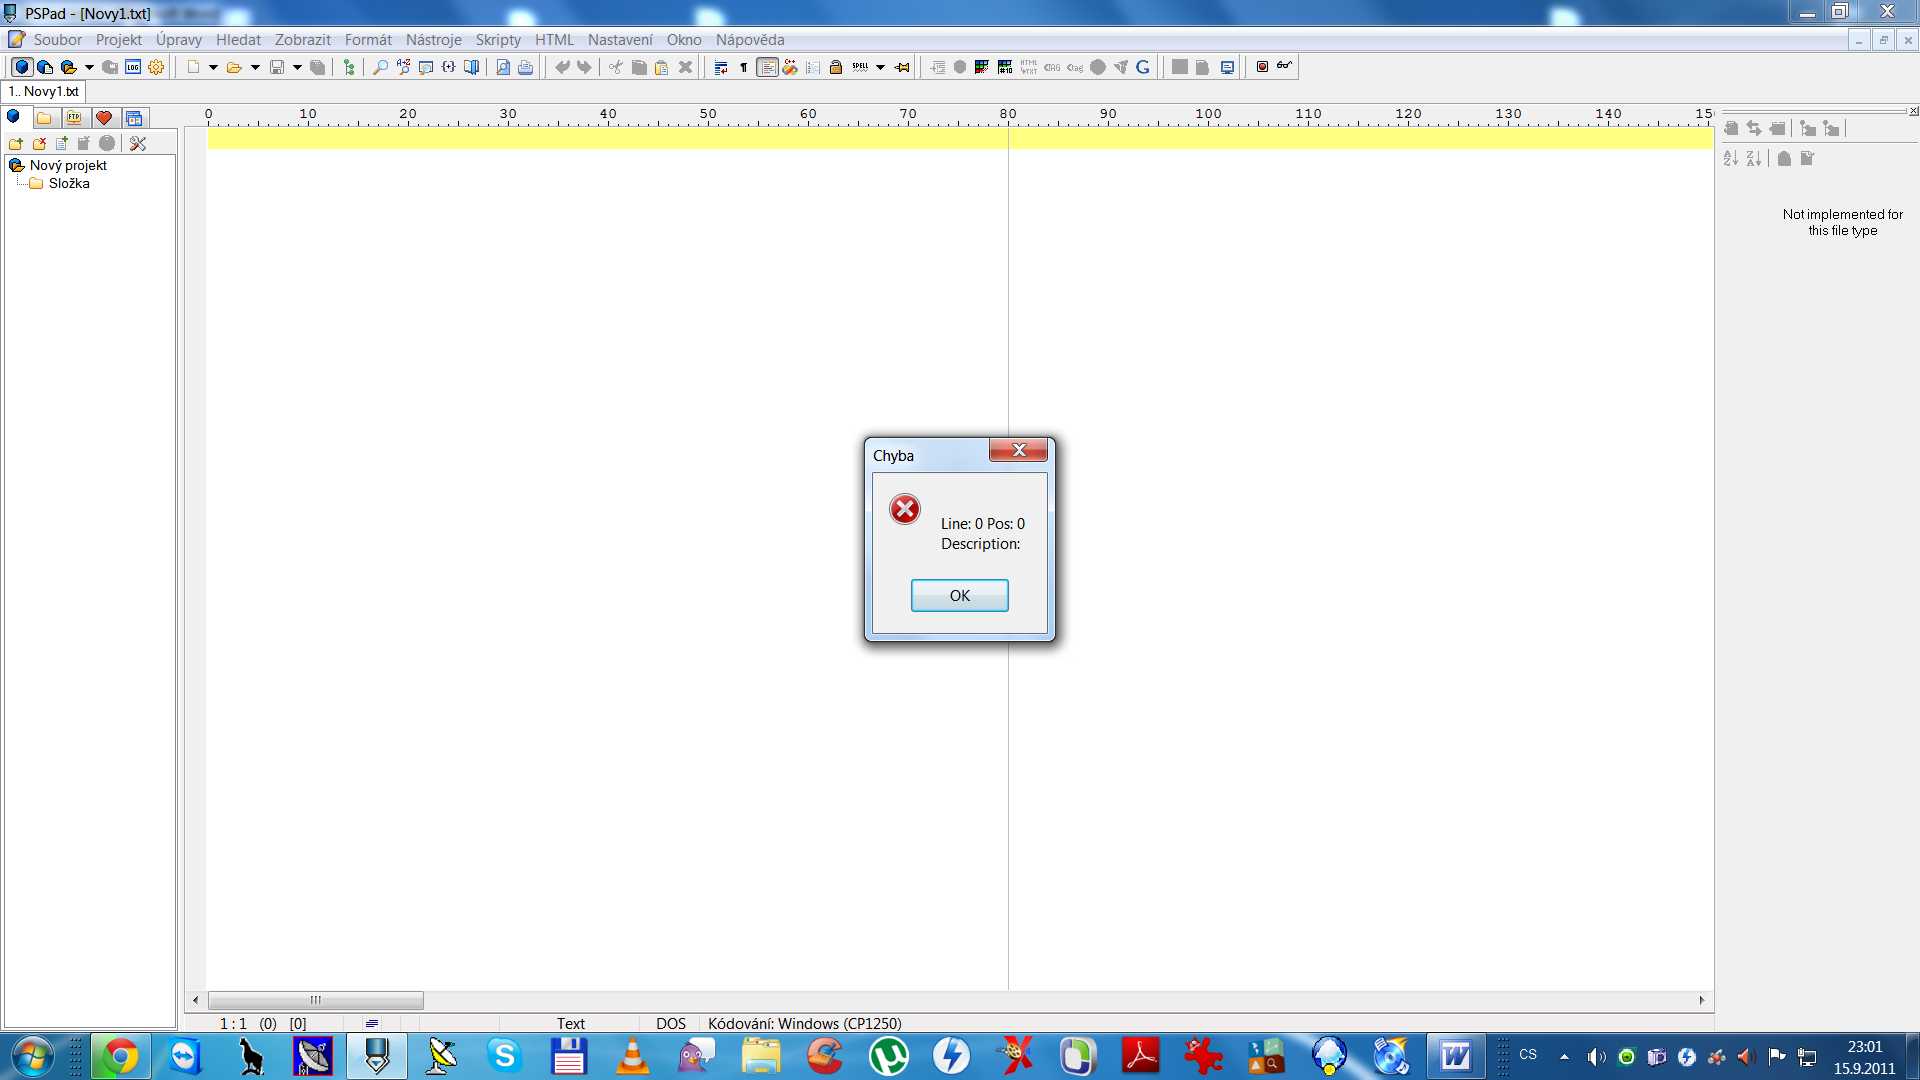This screenshot has height=1080, width=1920.
Task: Open the FTP tab in side panel
Action: point(74,118)
